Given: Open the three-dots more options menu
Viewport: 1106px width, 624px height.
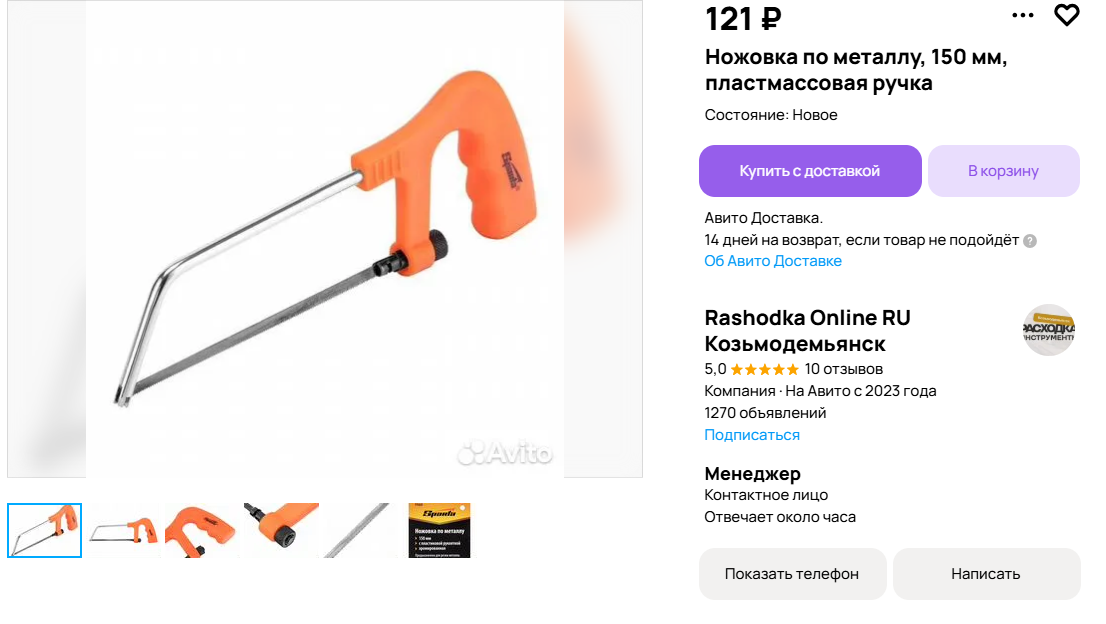Looking at the screenshot, I should pos(1022,15).
